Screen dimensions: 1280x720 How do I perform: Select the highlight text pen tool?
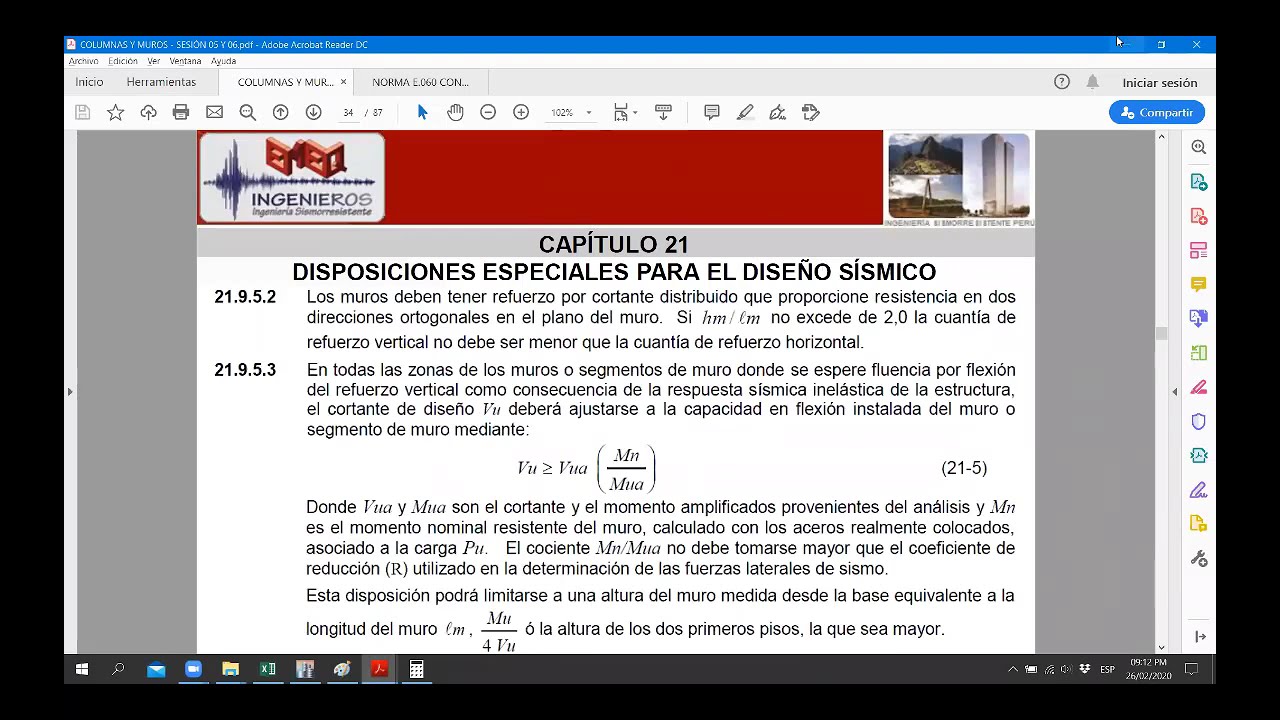[x=745, y=113]
